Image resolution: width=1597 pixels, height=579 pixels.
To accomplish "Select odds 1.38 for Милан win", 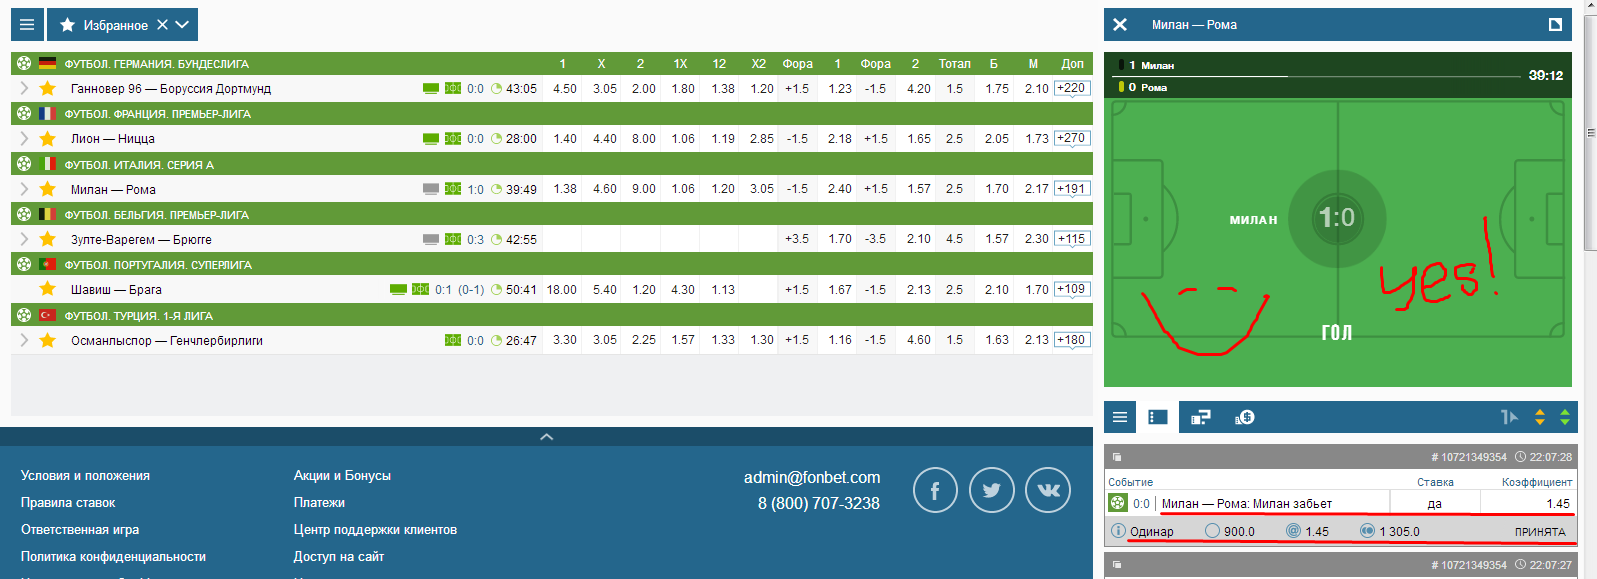I will click(x=565, y=189).
